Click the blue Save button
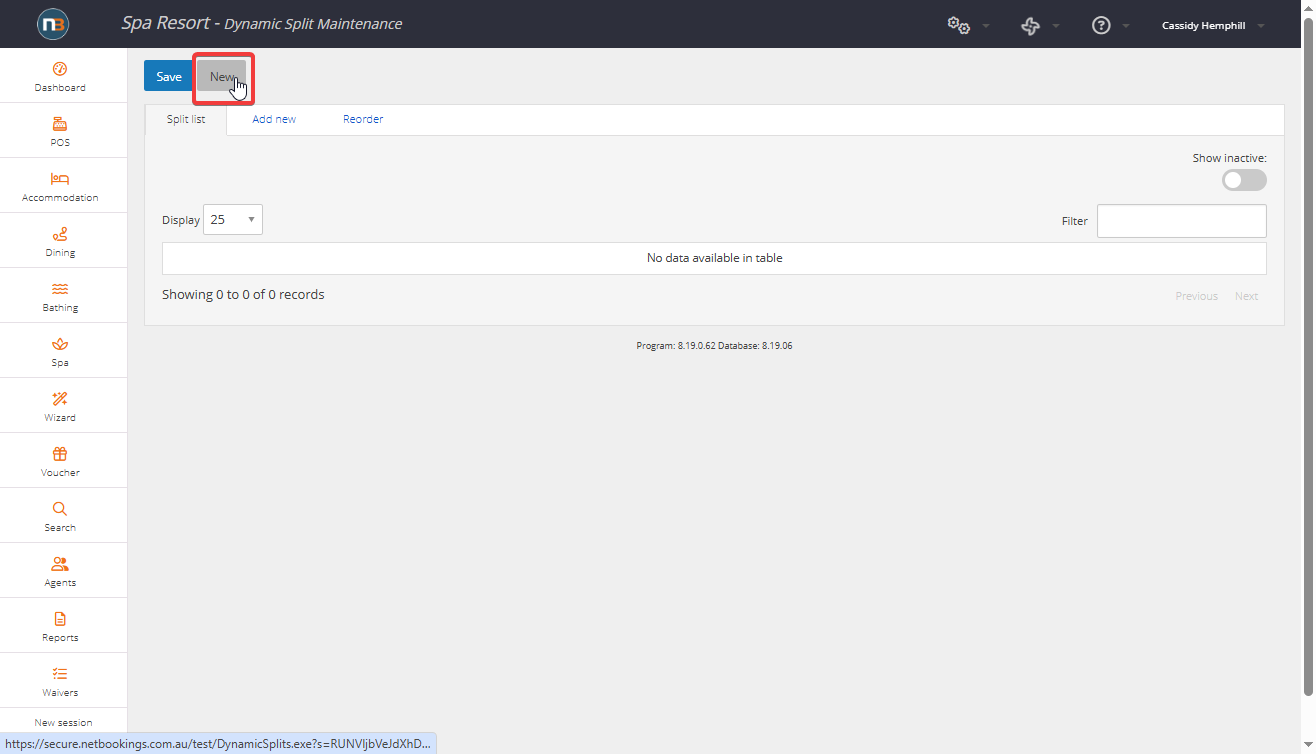The image size is (1316, 754). (x=169, y=77)
